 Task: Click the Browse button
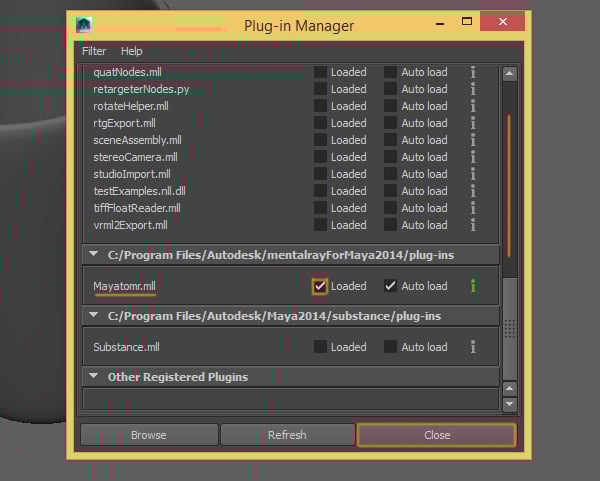coord(149,435)
